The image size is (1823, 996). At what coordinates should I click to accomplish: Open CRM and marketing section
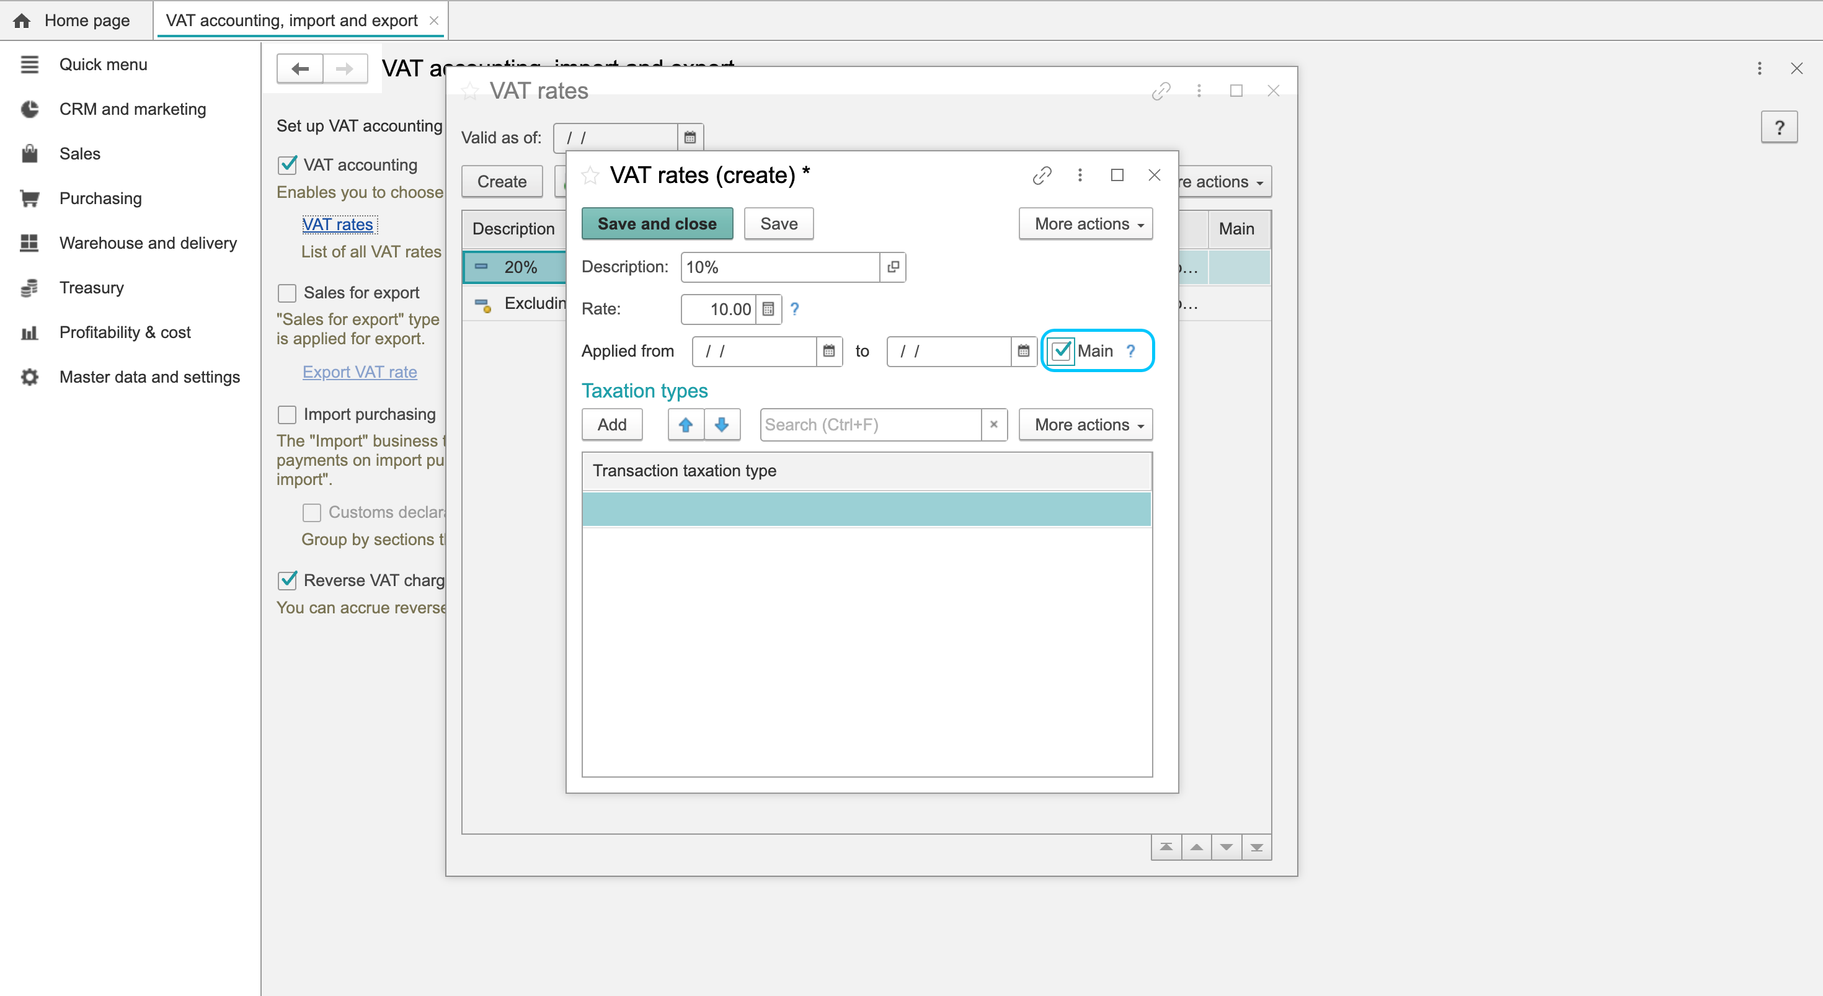132,109
